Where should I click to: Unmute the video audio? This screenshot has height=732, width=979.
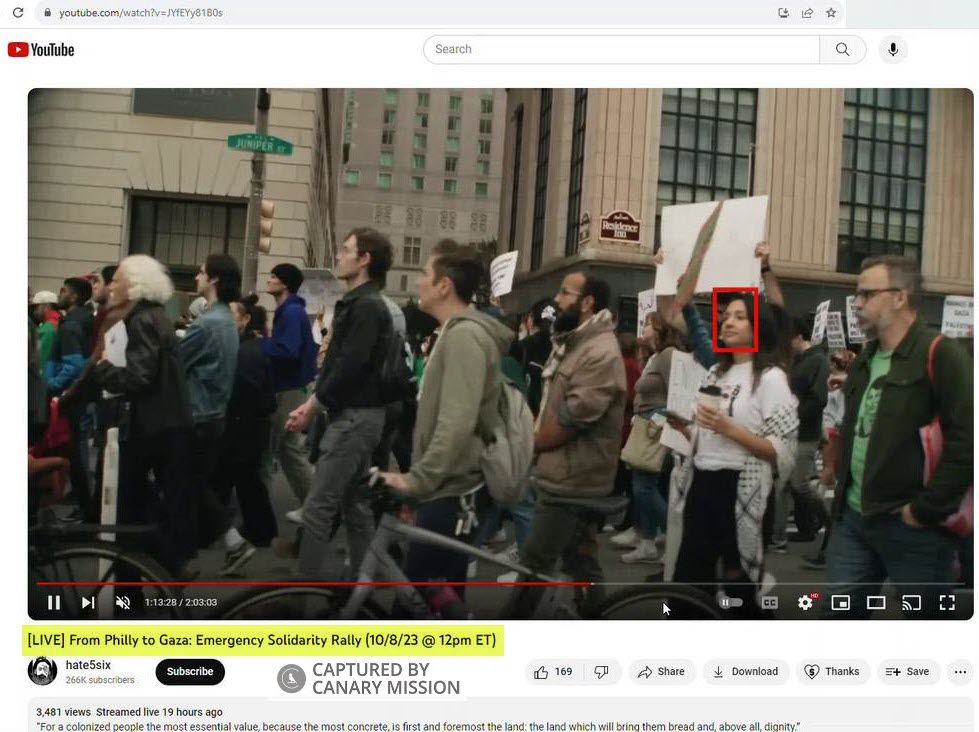123,602
